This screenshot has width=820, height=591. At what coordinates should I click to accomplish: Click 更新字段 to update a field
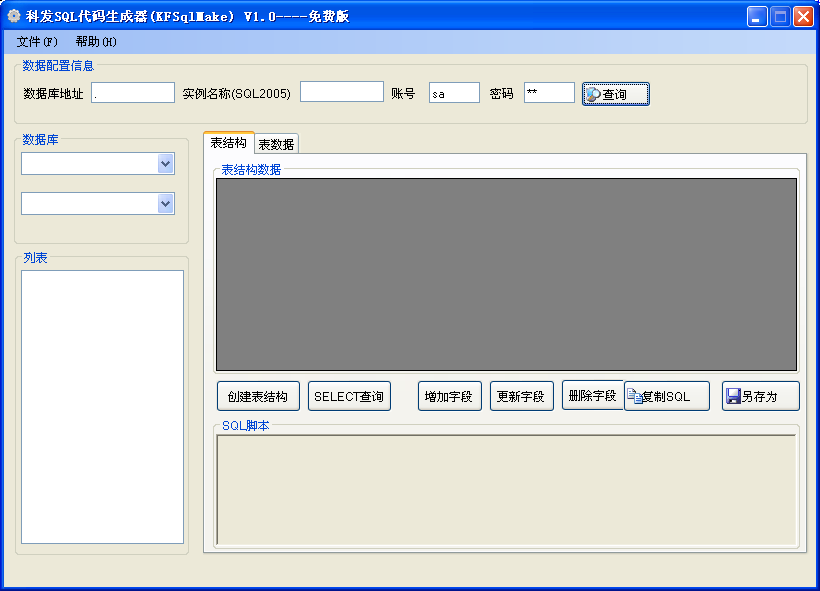[521, 395]
